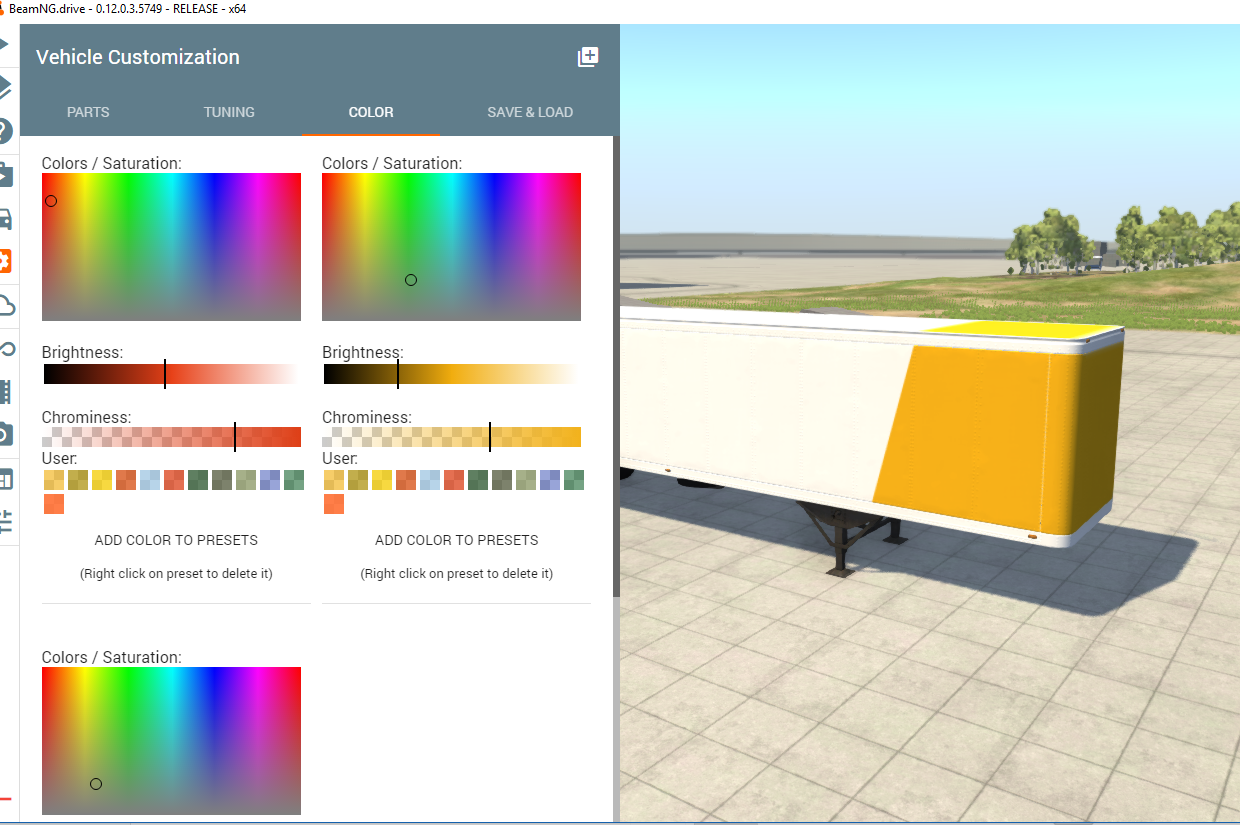Click the first panel's Brightness slider

coord(171,374)
